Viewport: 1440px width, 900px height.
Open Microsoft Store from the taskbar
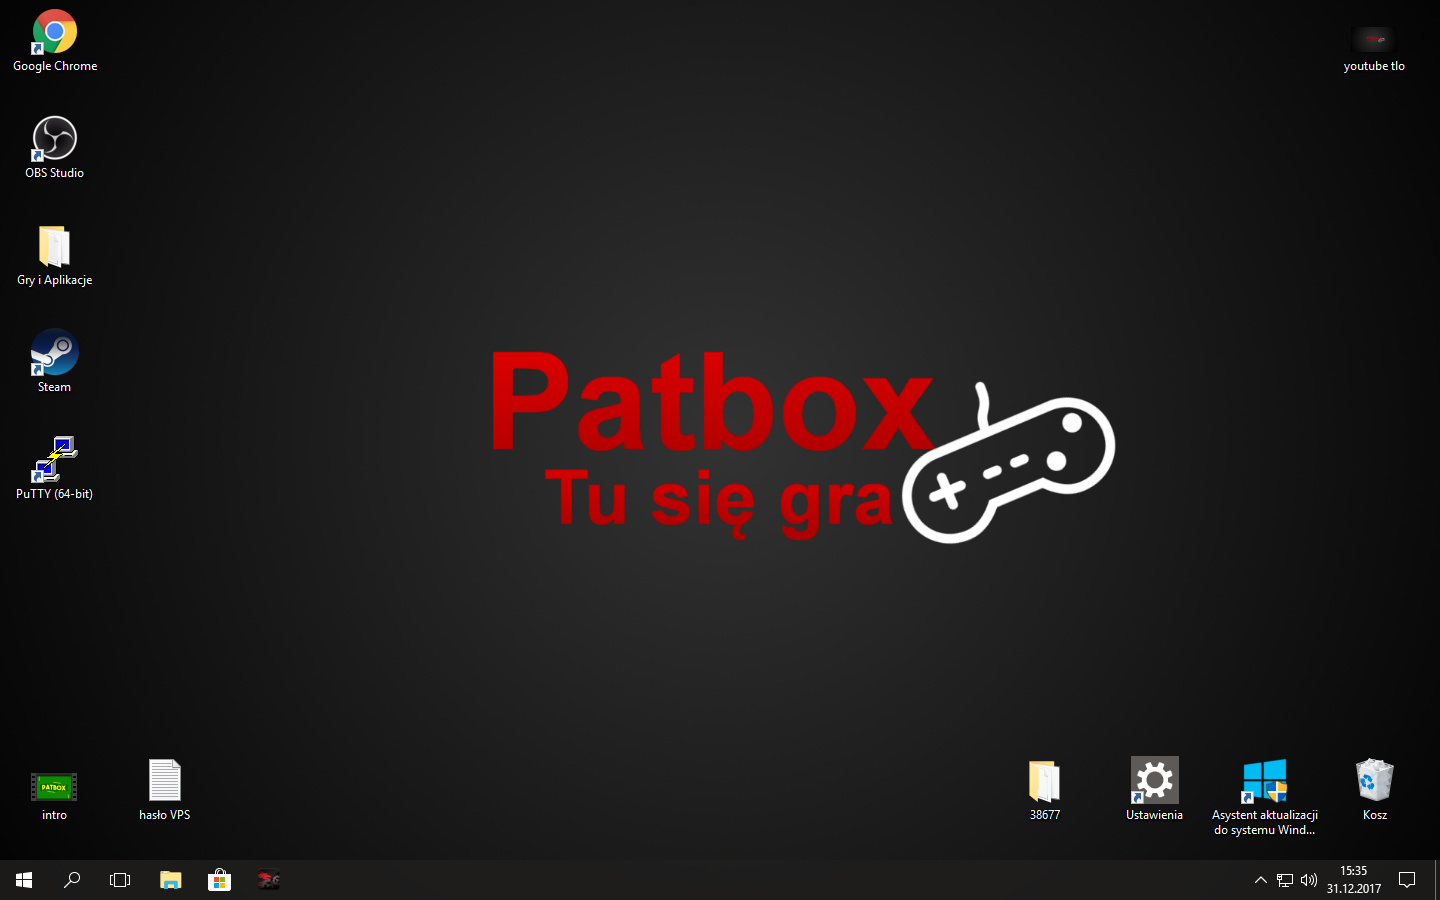tap(219, 880)
